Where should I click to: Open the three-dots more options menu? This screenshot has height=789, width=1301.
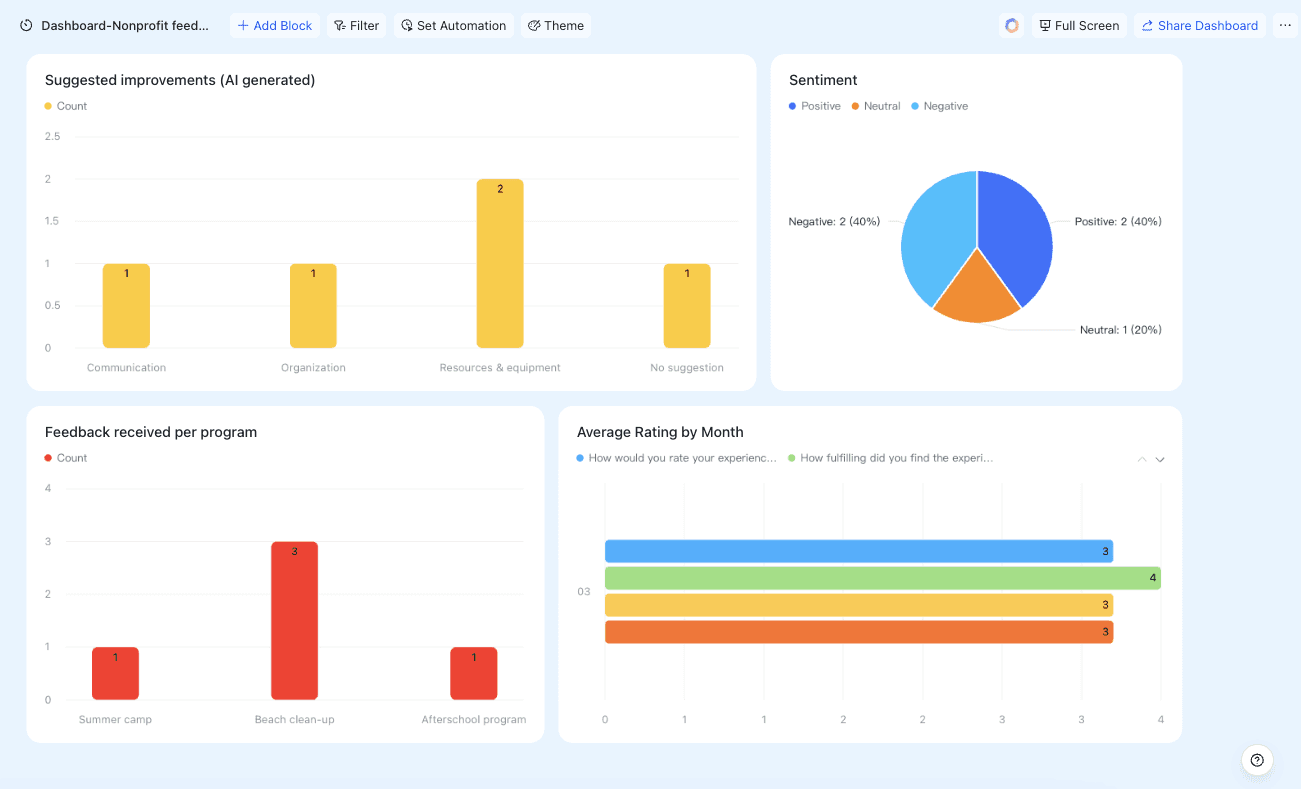(x=1286, y=26)
